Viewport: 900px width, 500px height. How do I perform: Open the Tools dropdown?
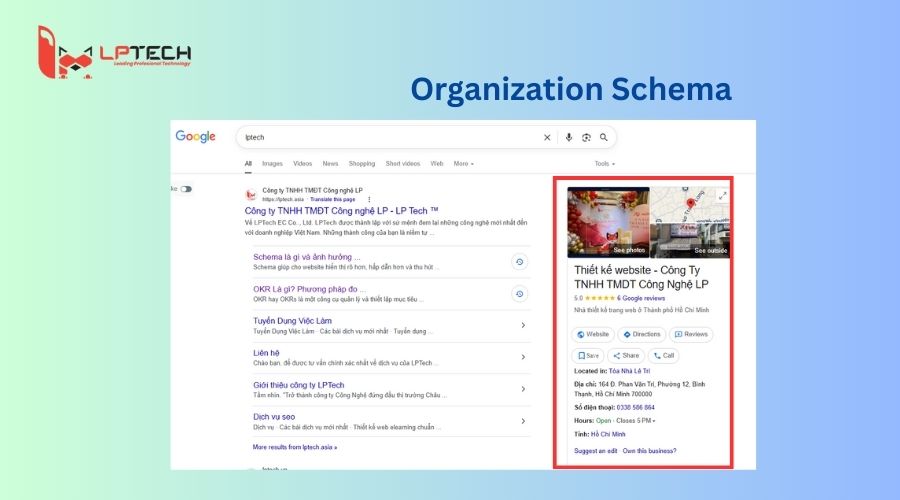[x=604, y=164]
